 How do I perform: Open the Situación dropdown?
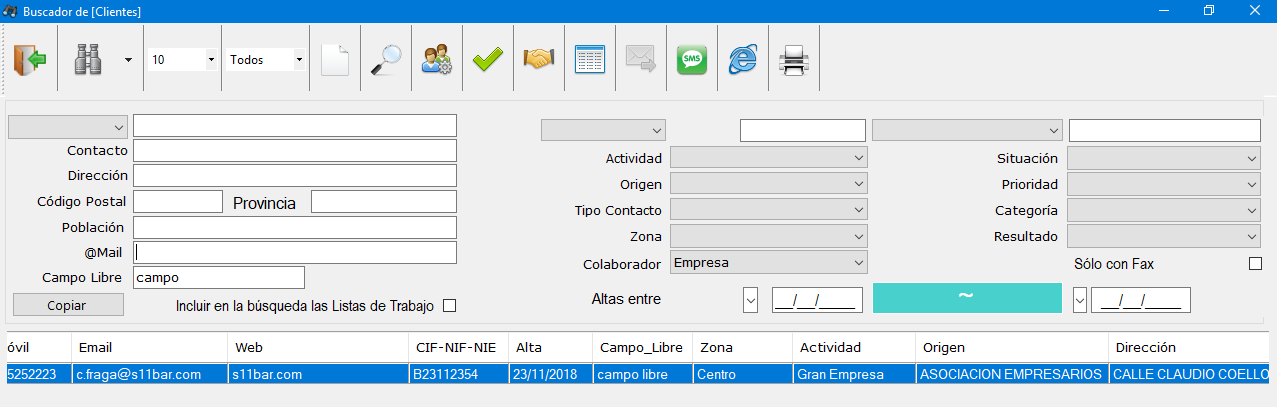[1164, 158]
